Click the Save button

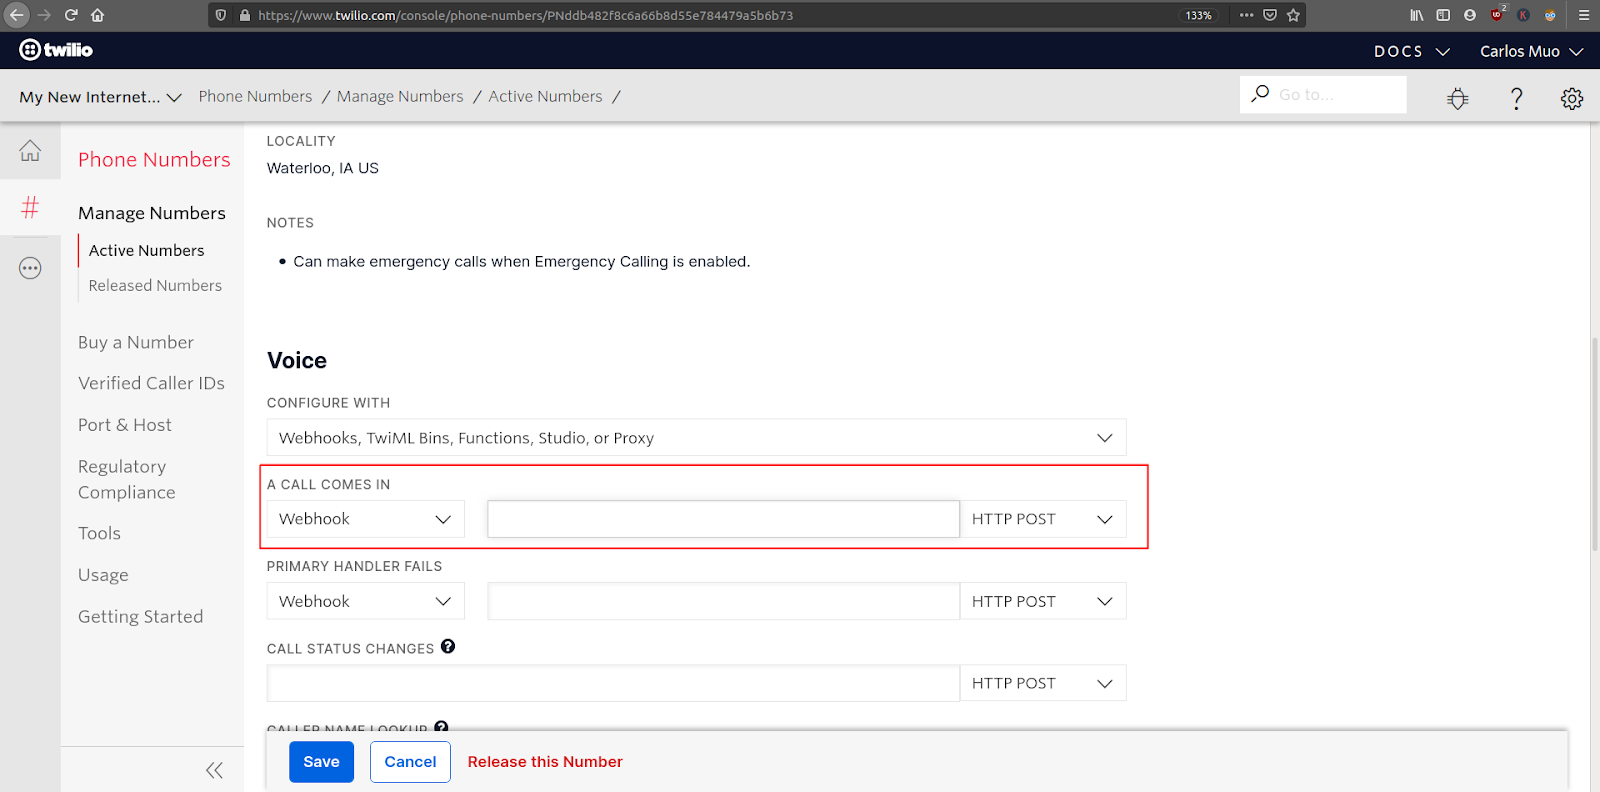tap(321, 762)
